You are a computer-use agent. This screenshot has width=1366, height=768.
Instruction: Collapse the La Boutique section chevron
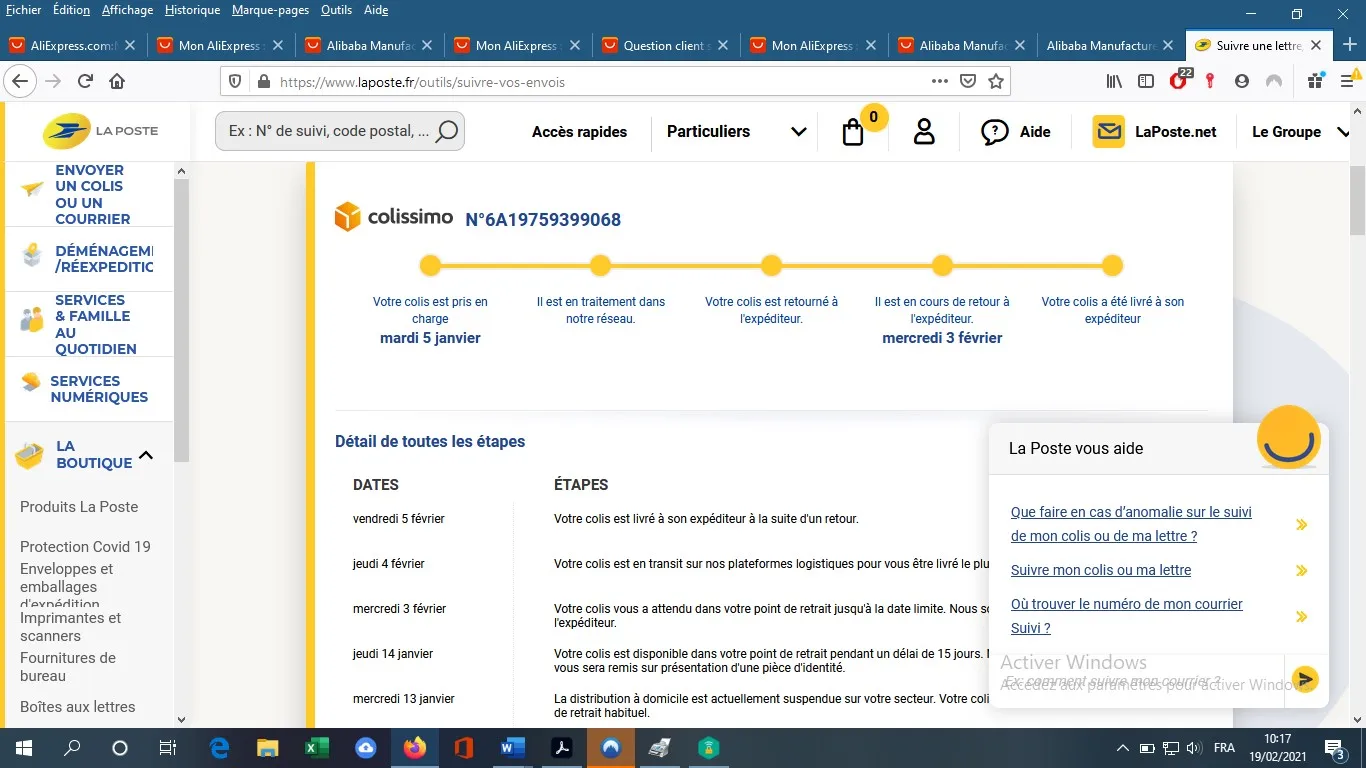pos(146,455)
